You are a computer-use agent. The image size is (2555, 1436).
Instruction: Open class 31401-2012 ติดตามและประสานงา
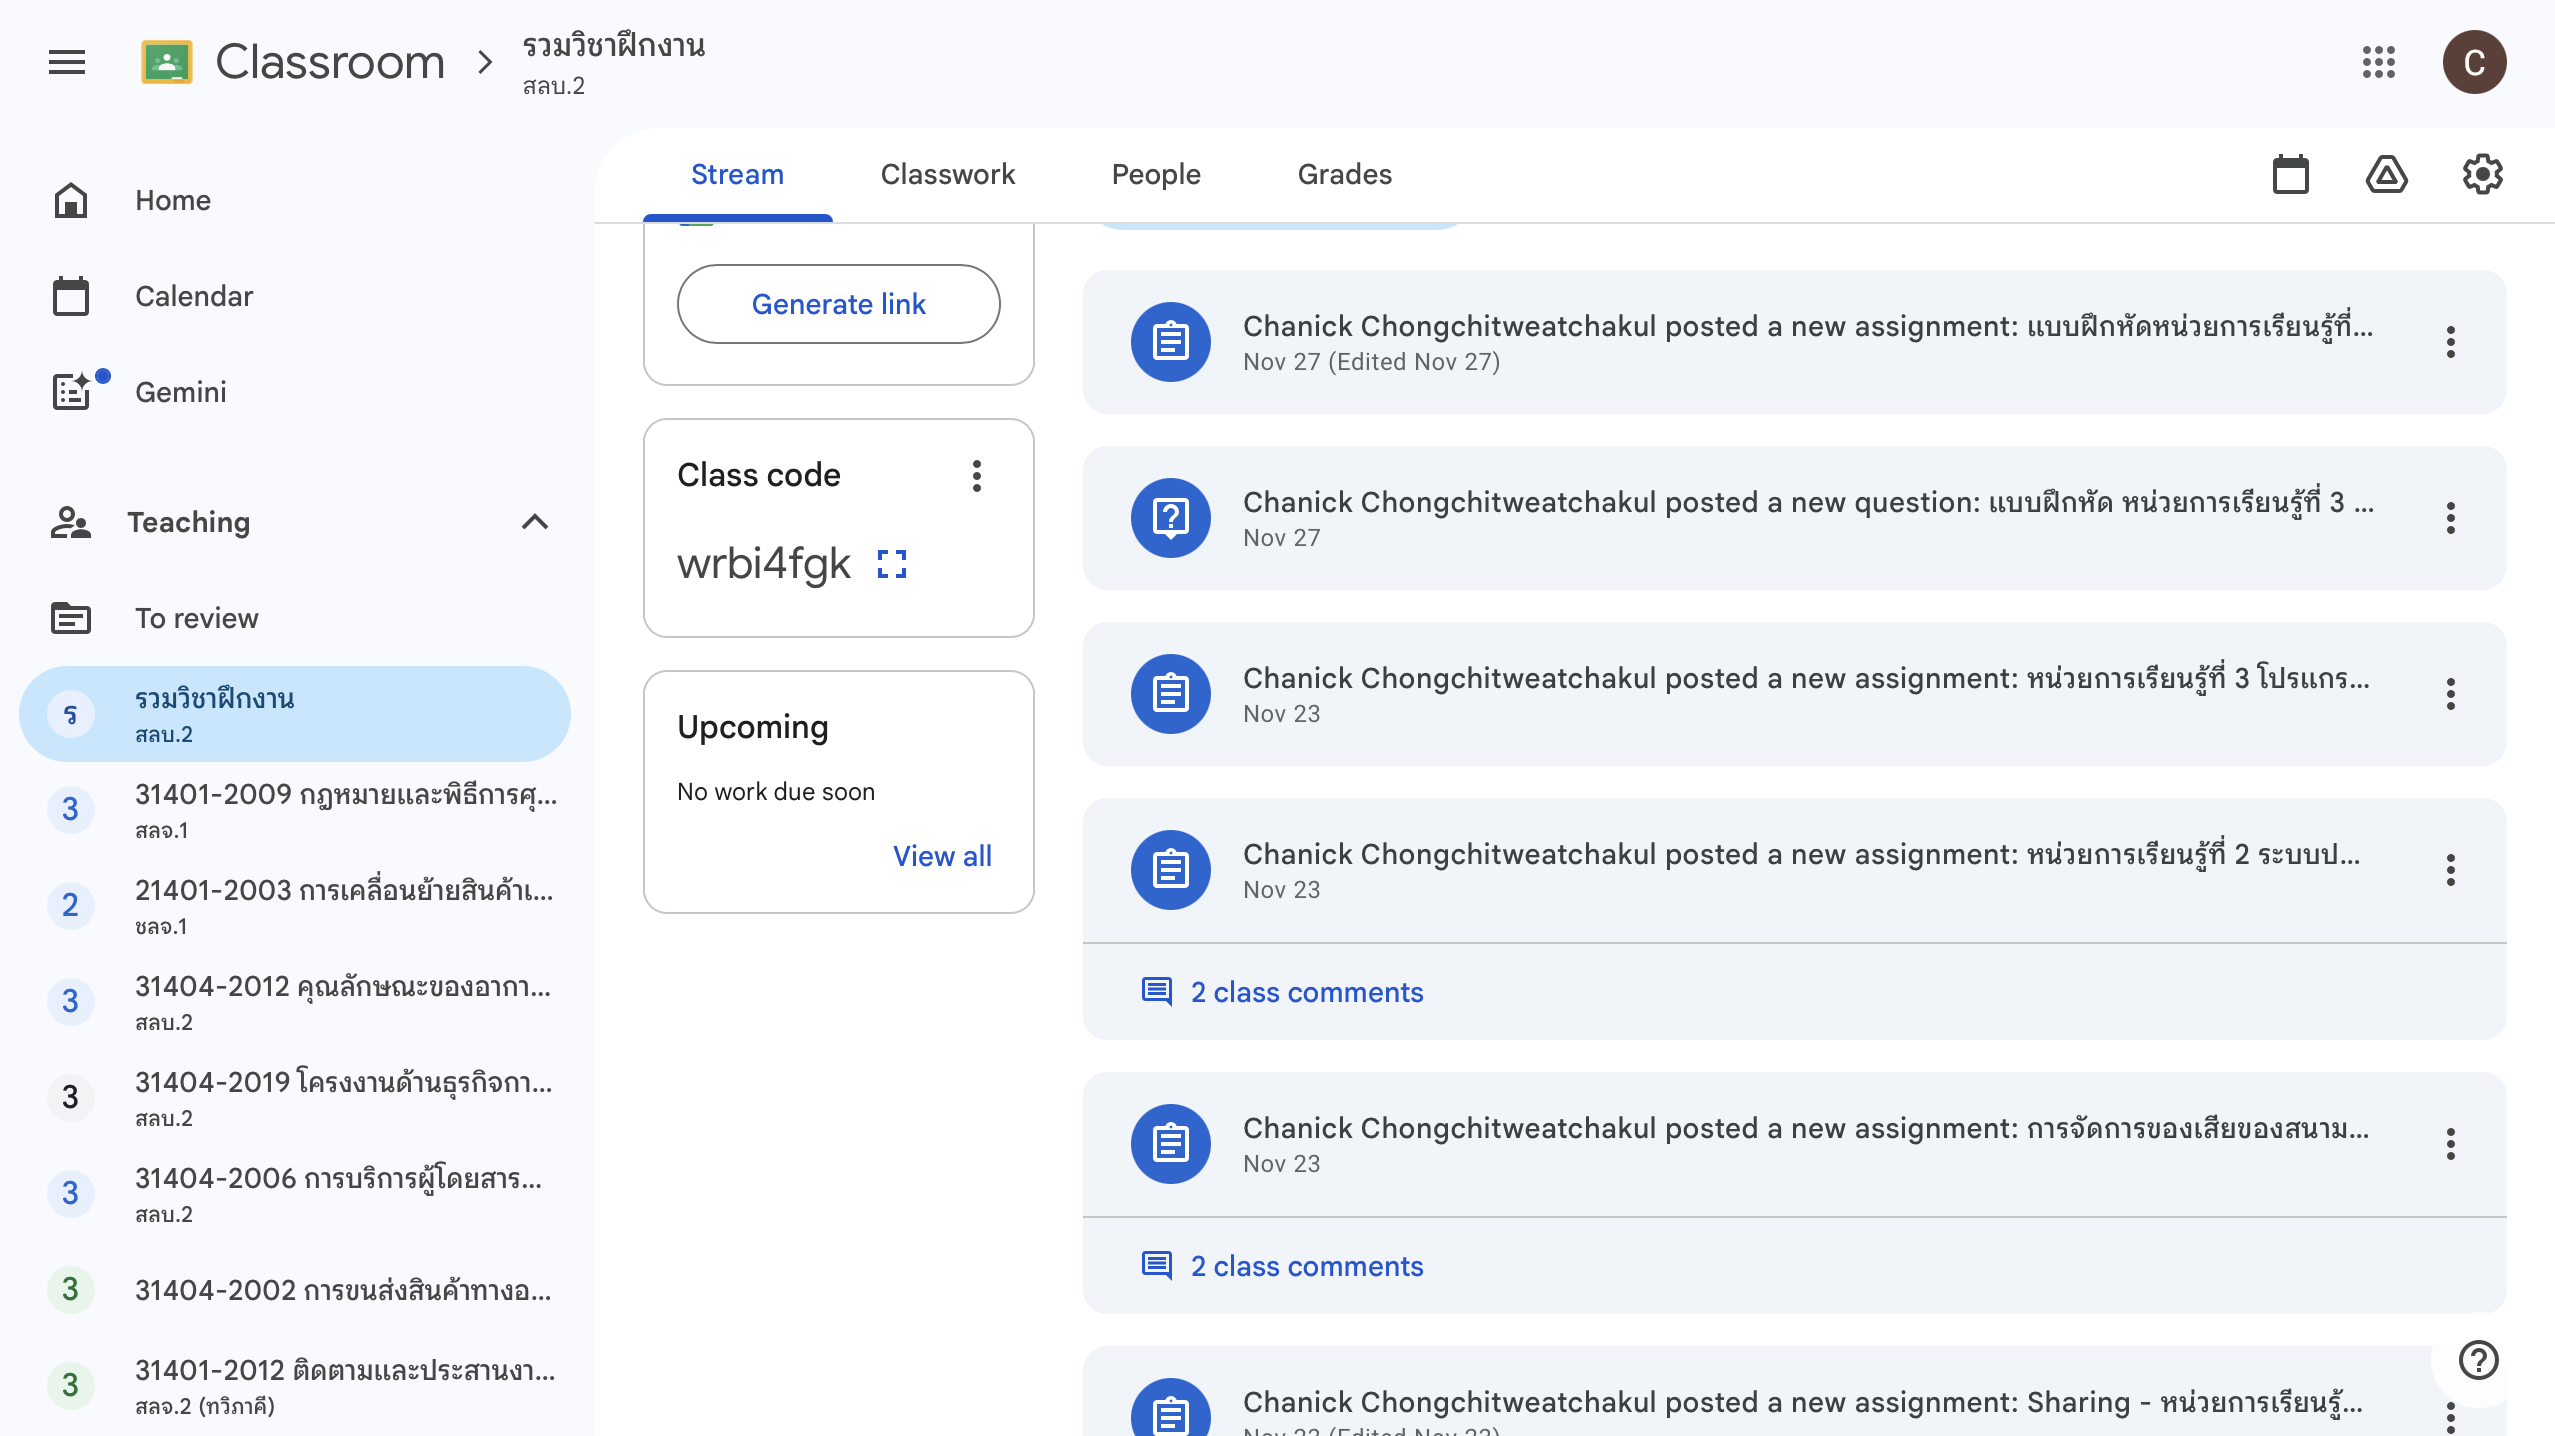click(x=295, y=1386)
